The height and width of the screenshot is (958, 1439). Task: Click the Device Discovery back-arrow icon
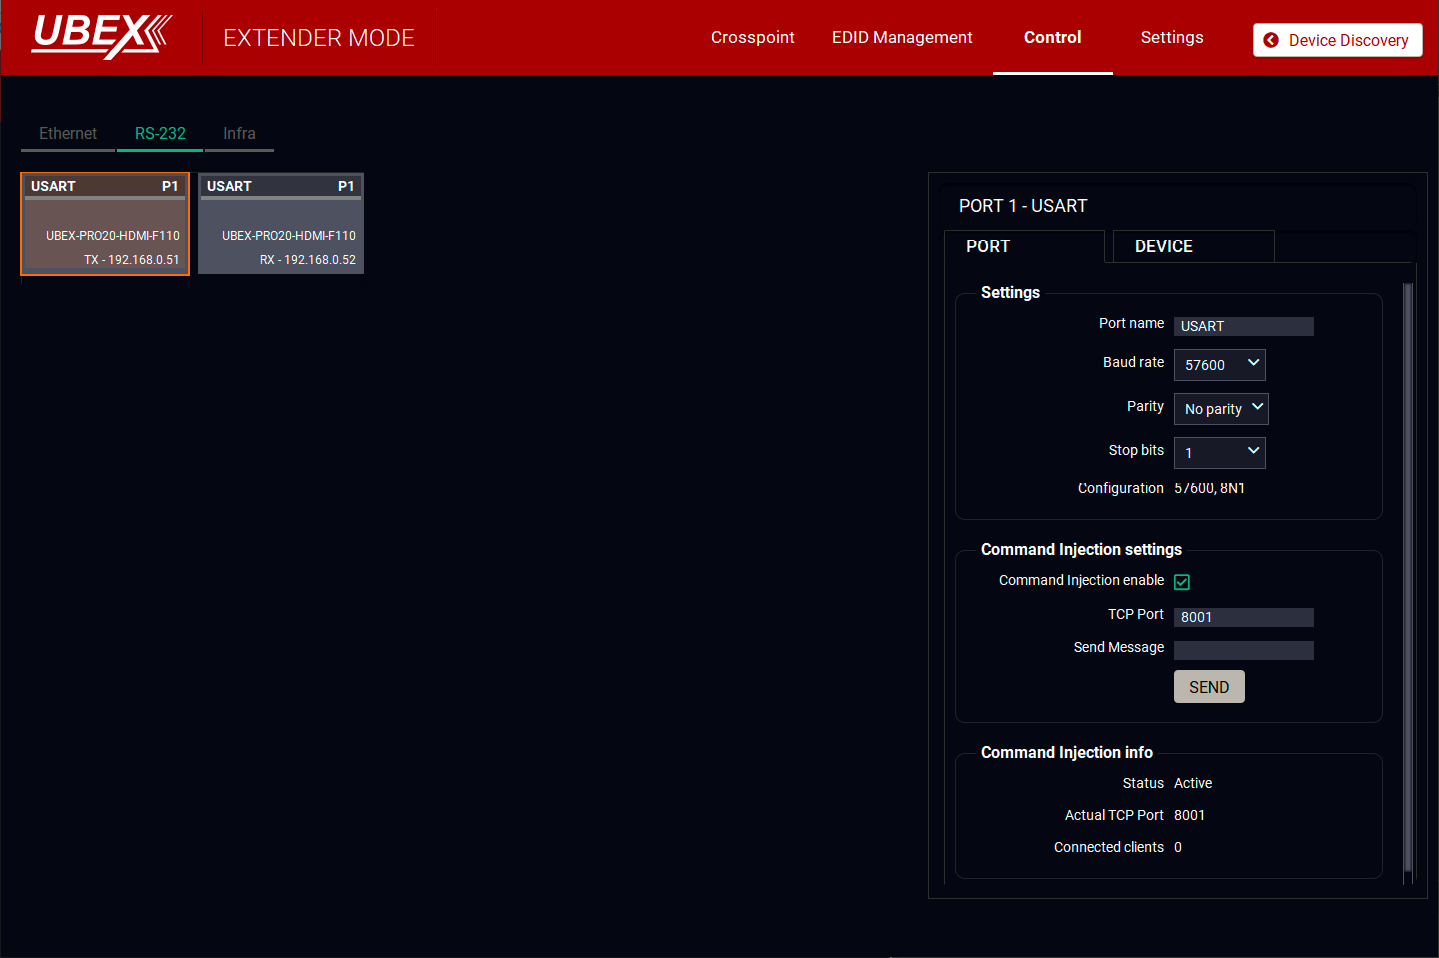click(x=1271, y=40)
